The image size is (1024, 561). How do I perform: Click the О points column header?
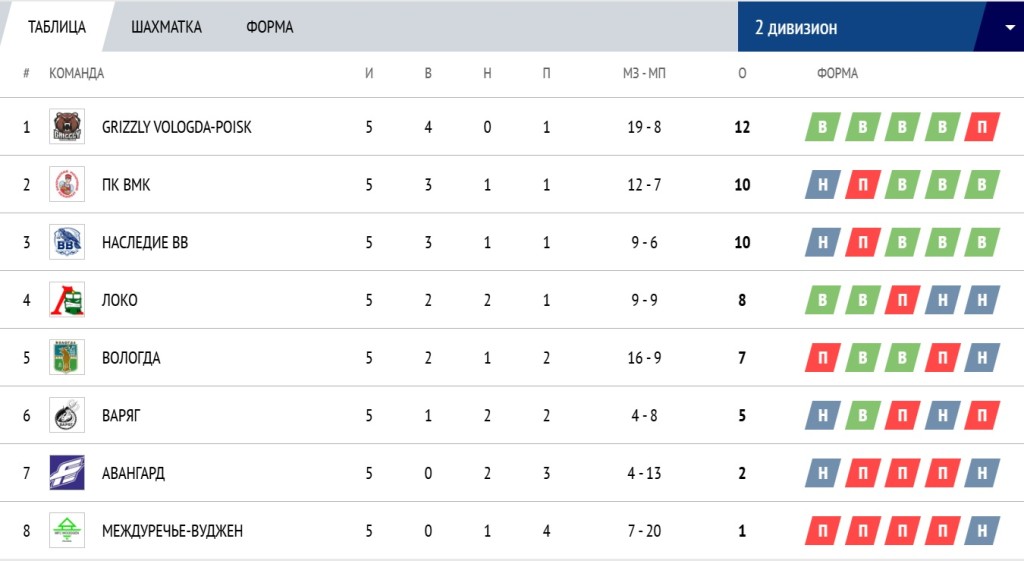(742, 73)
